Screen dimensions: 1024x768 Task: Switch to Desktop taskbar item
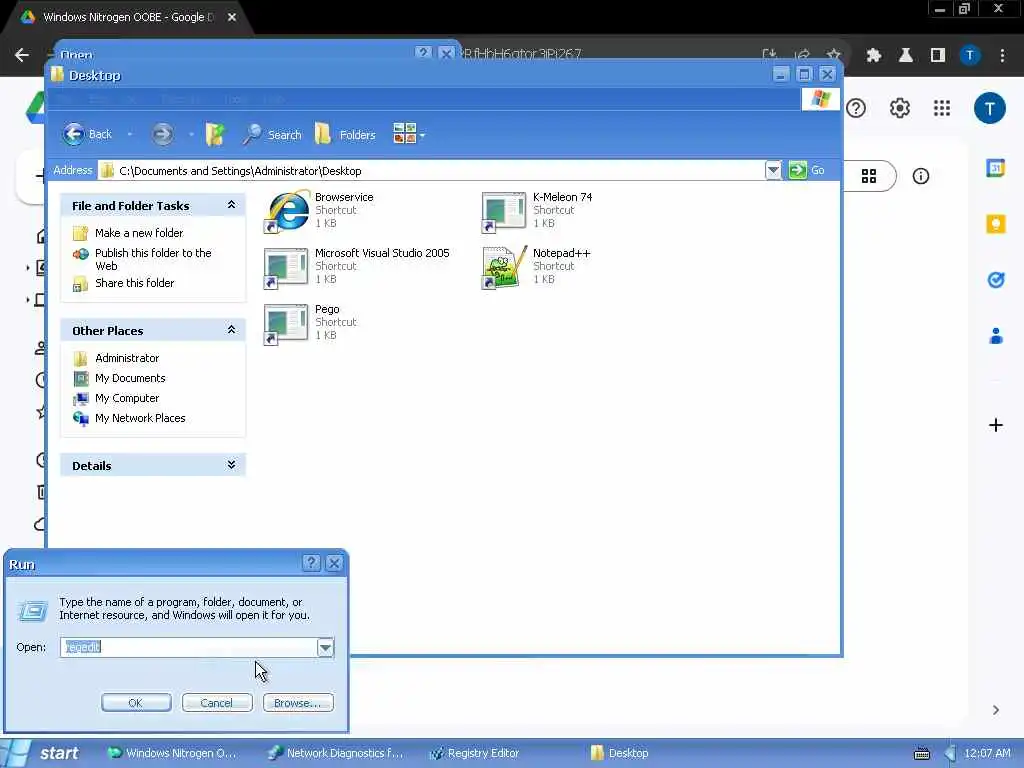[x=620, y=753]
